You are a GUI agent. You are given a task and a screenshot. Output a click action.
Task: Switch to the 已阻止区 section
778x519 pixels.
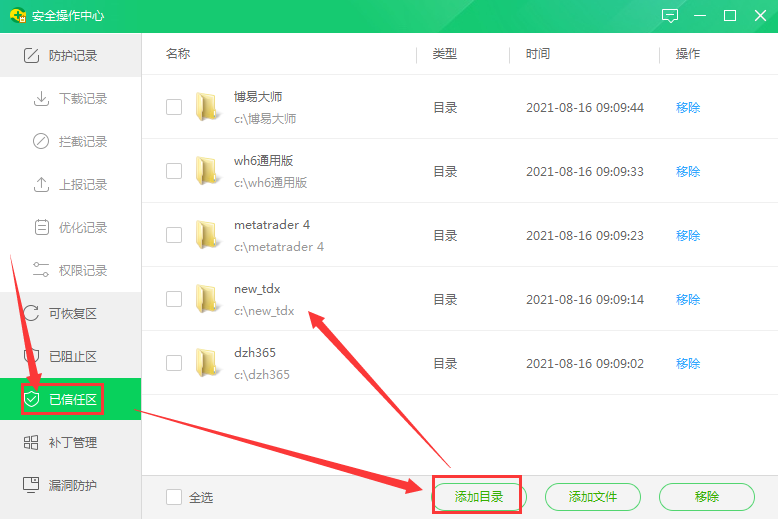[70, 356]
